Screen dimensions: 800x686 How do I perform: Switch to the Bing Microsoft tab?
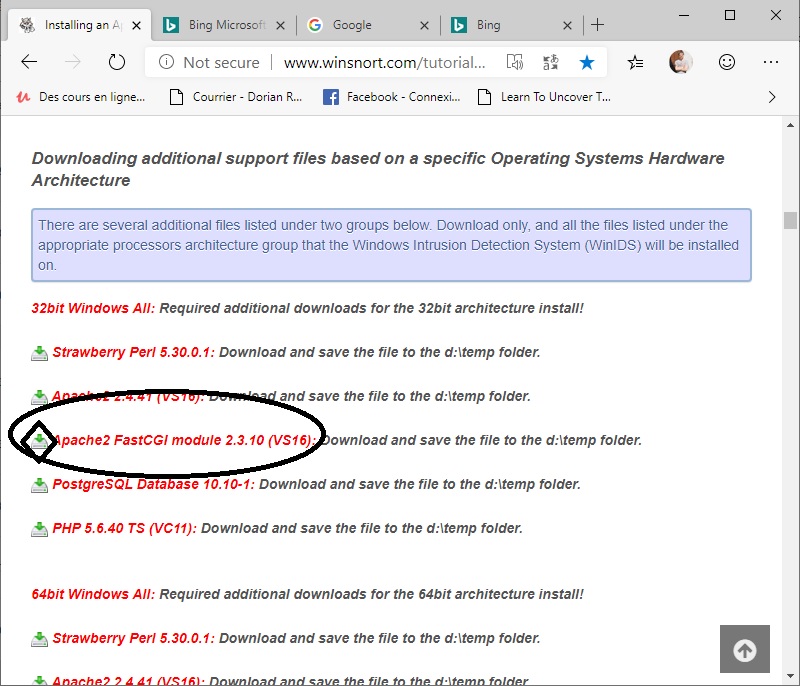click(227, 24)
